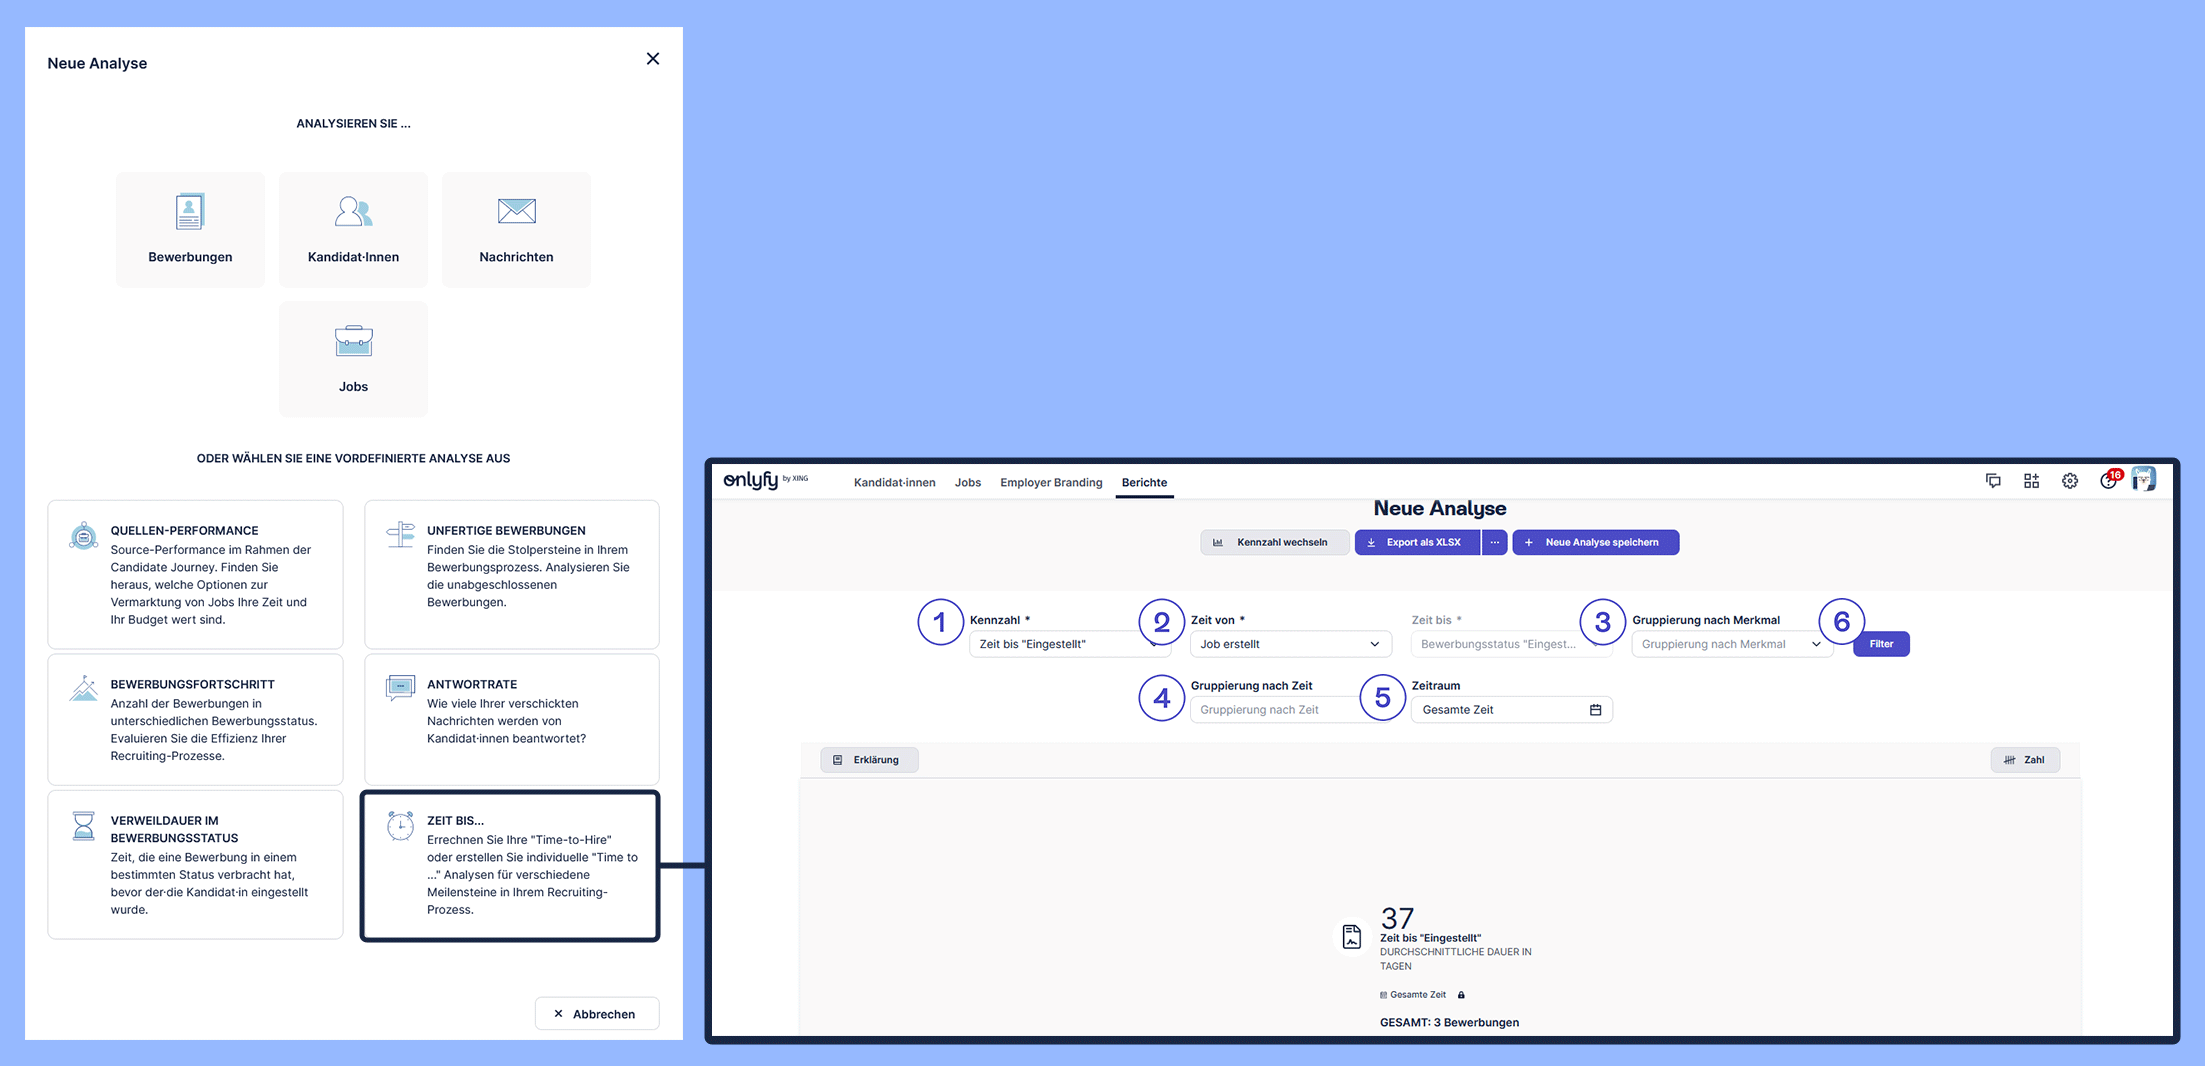This screenshot has width=2205, height=1066.
Task: Click 'Export als XLSX' button
Action: tap(1416, 542)
